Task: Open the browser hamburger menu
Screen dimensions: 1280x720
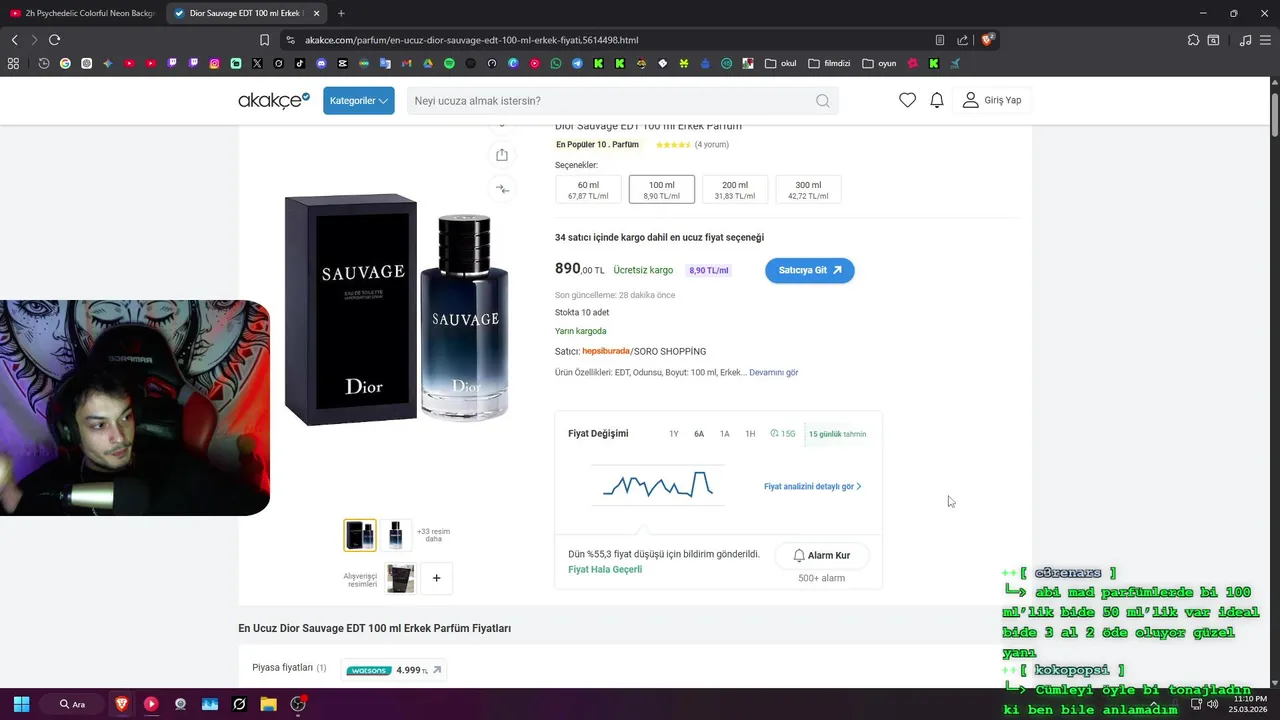Action: pos(1266,40)
